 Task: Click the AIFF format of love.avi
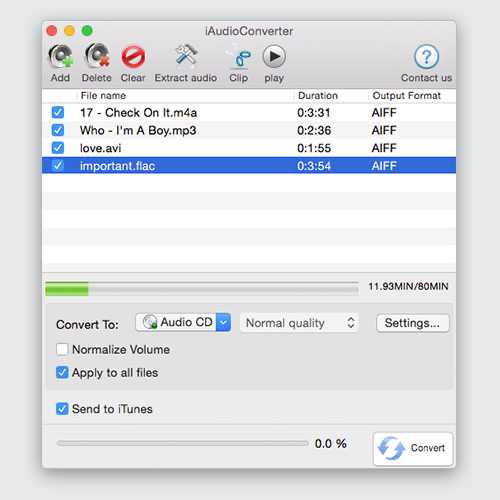(x=384, y=148)
